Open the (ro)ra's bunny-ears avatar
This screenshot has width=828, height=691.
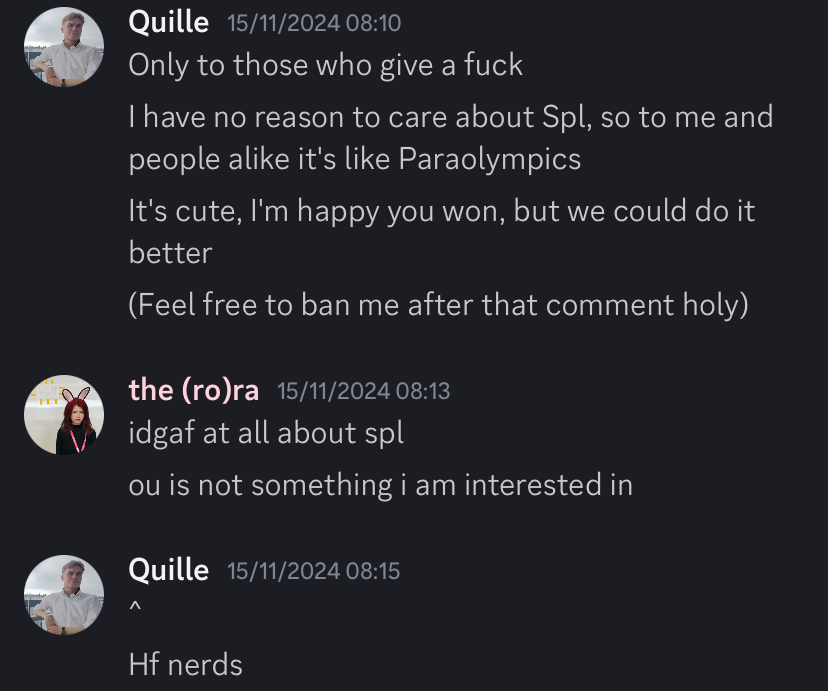click(64, 415)
